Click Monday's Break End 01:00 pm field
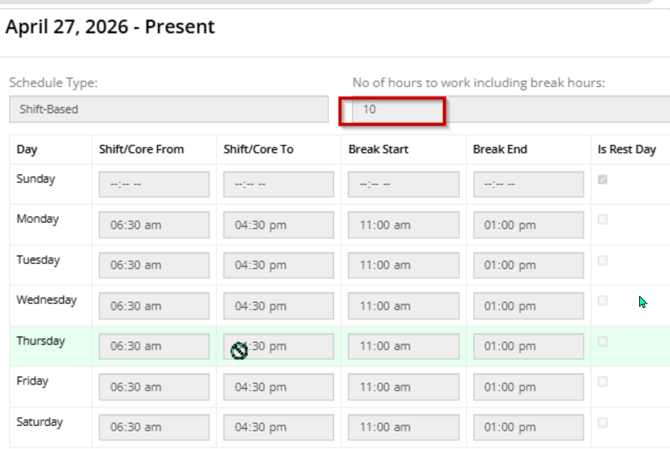This screenshot has height=449, width=670. (x=528, y=225)
